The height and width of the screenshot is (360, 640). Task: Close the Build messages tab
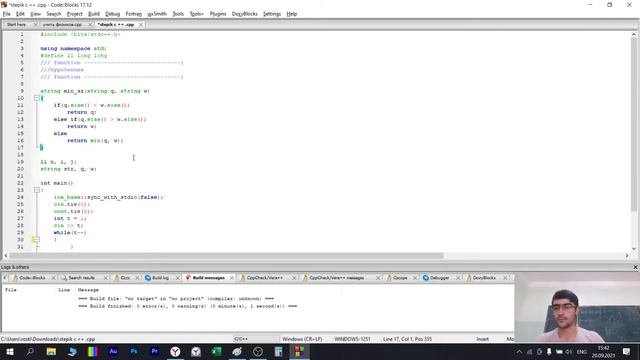[232, 278]
